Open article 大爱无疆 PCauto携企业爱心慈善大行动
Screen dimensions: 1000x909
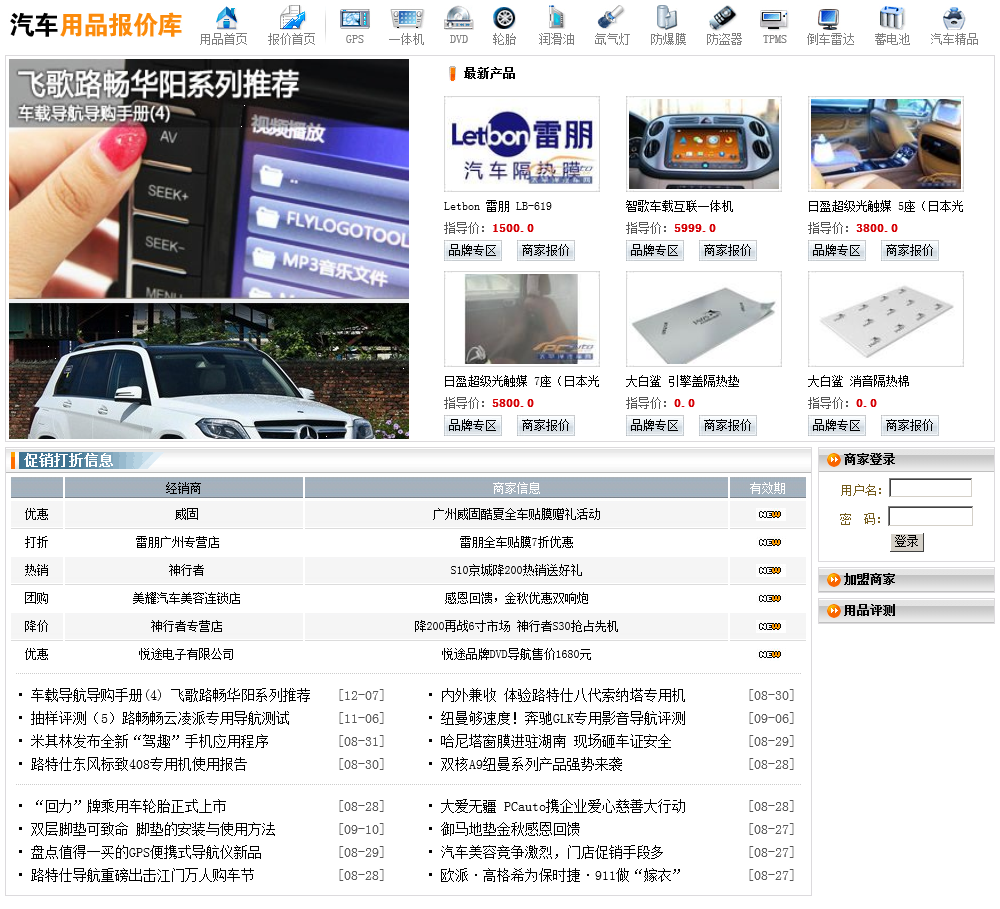click(563, 806)
